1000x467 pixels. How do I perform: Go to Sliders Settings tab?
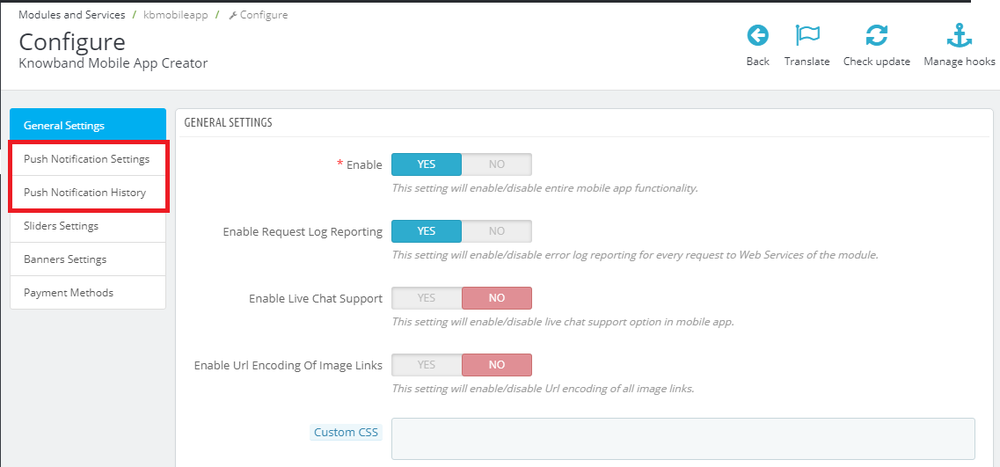coord(88,226)
